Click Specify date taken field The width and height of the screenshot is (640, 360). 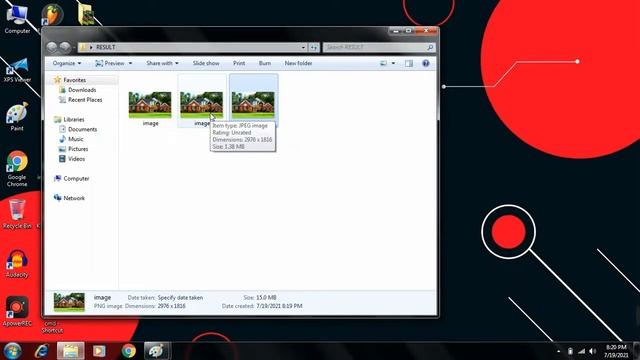click(x=180, y=298)
